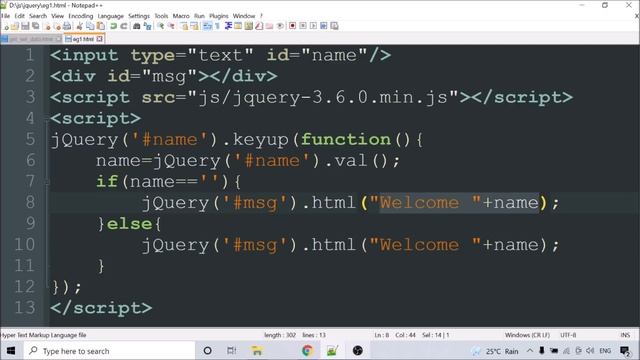Toggle Word Wrap in the toolbar
This screenshot has width=640, height=360.
pos(207,26)
